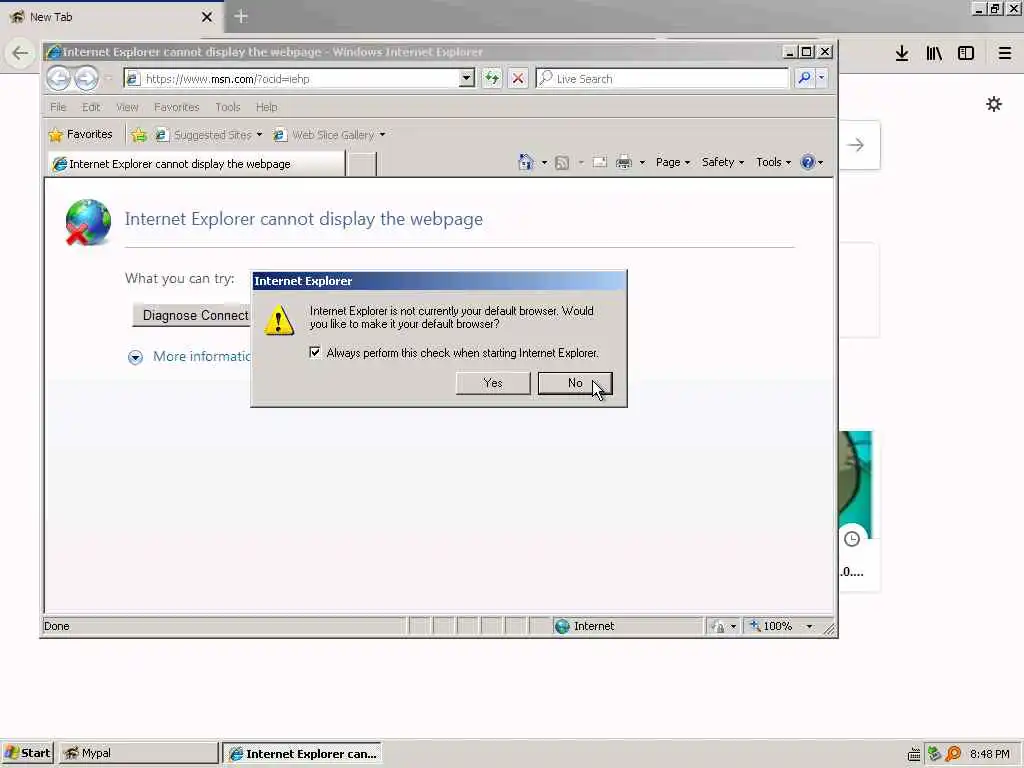
Task: Click the Live Search magnifier button
Action: 804,78
